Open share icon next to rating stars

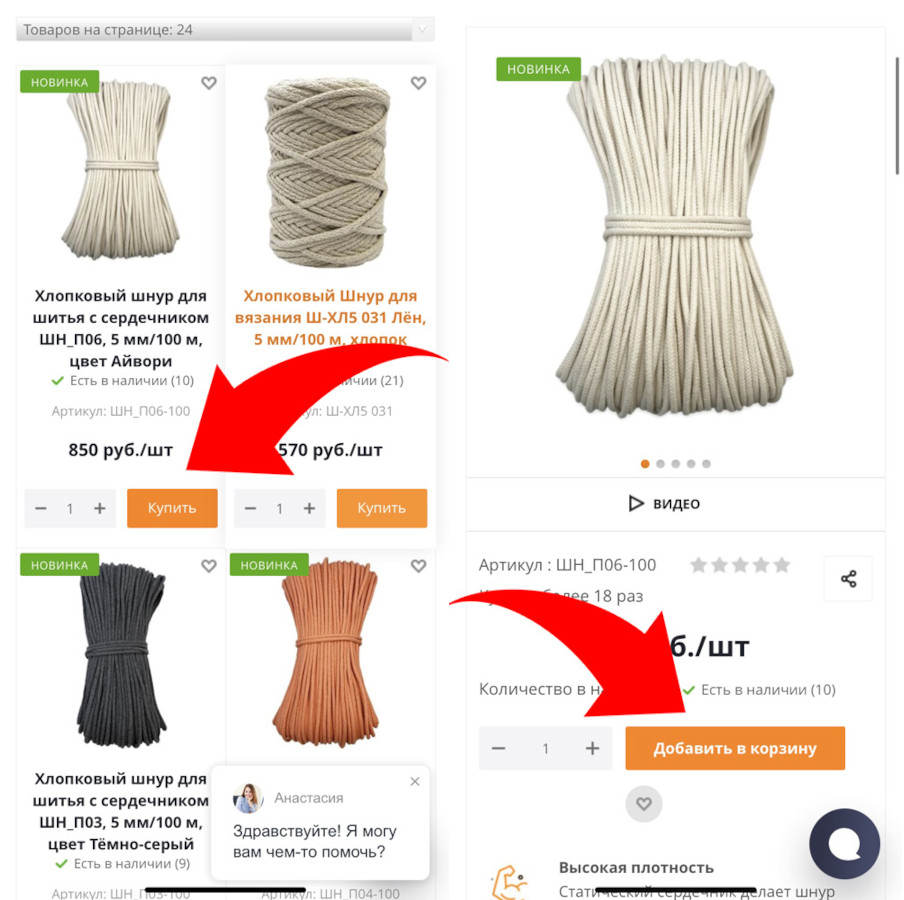click(848, 579)
